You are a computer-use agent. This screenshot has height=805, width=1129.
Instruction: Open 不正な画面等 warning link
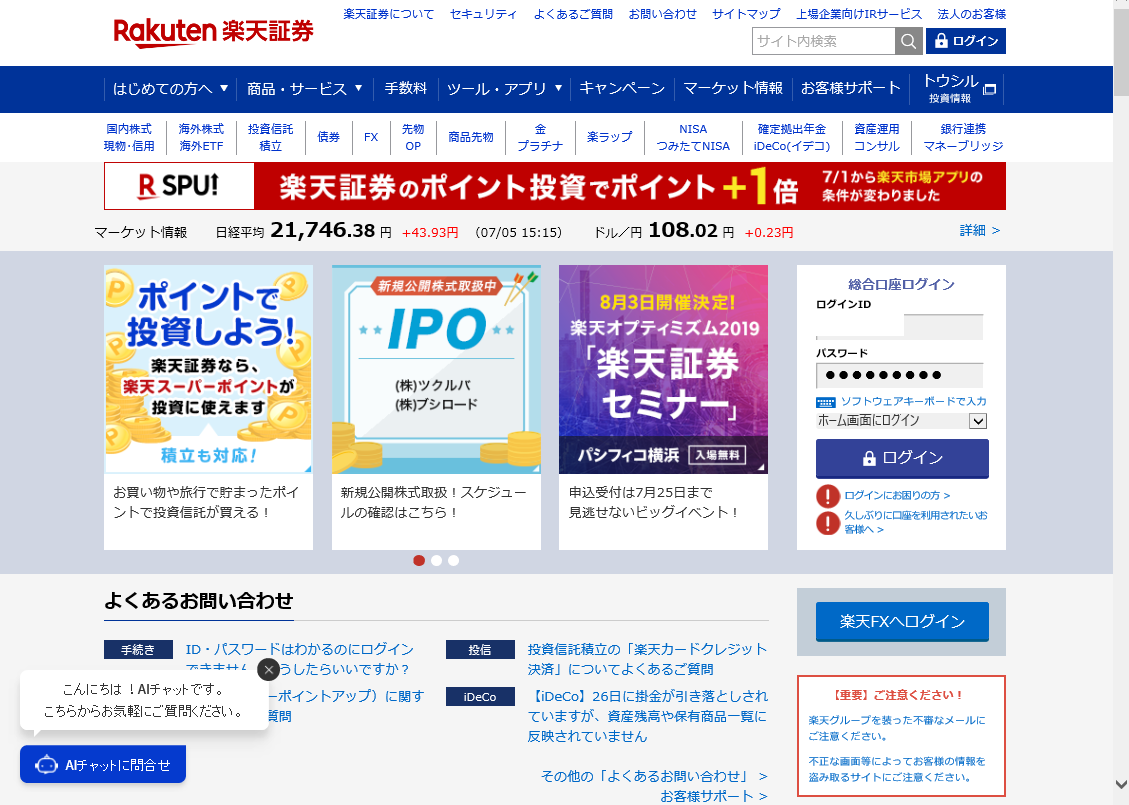pyautogui.click(x=896, y=769)
